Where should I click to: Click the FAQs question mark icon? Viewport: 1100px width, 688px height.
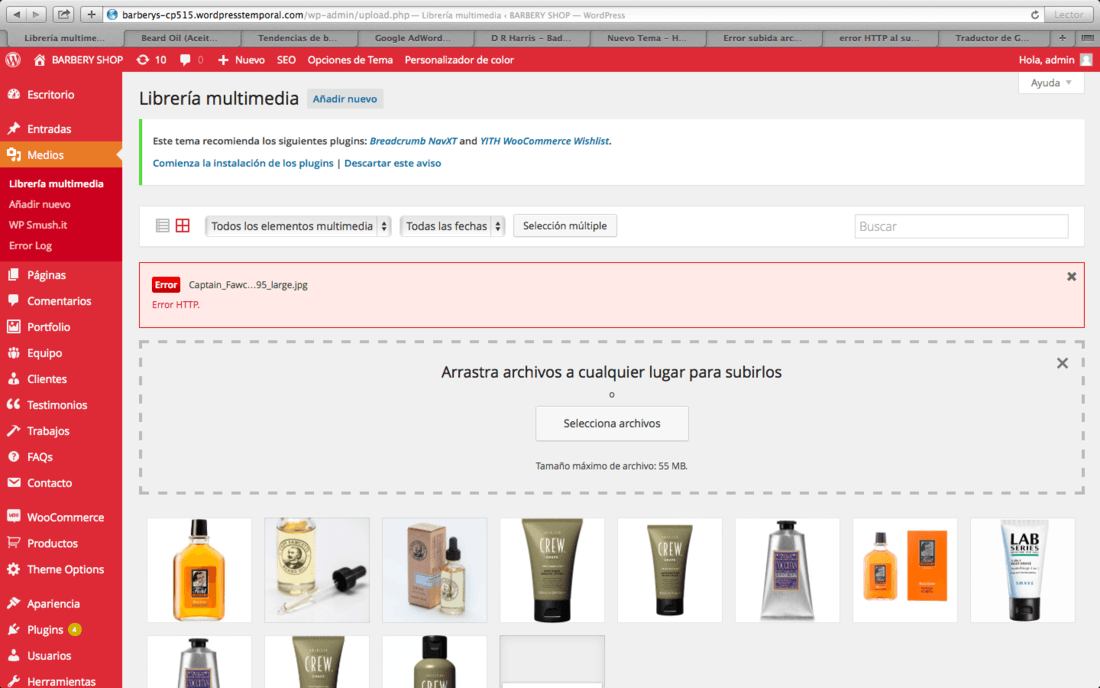[13, 456]
